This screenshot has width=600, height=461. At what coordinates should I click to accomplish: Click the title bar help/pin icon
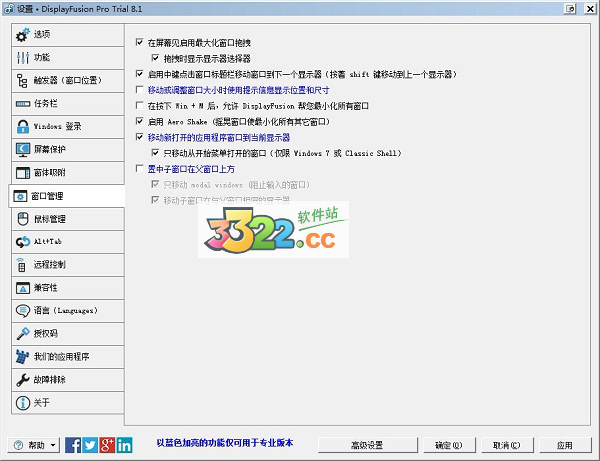tap(570, 8)
